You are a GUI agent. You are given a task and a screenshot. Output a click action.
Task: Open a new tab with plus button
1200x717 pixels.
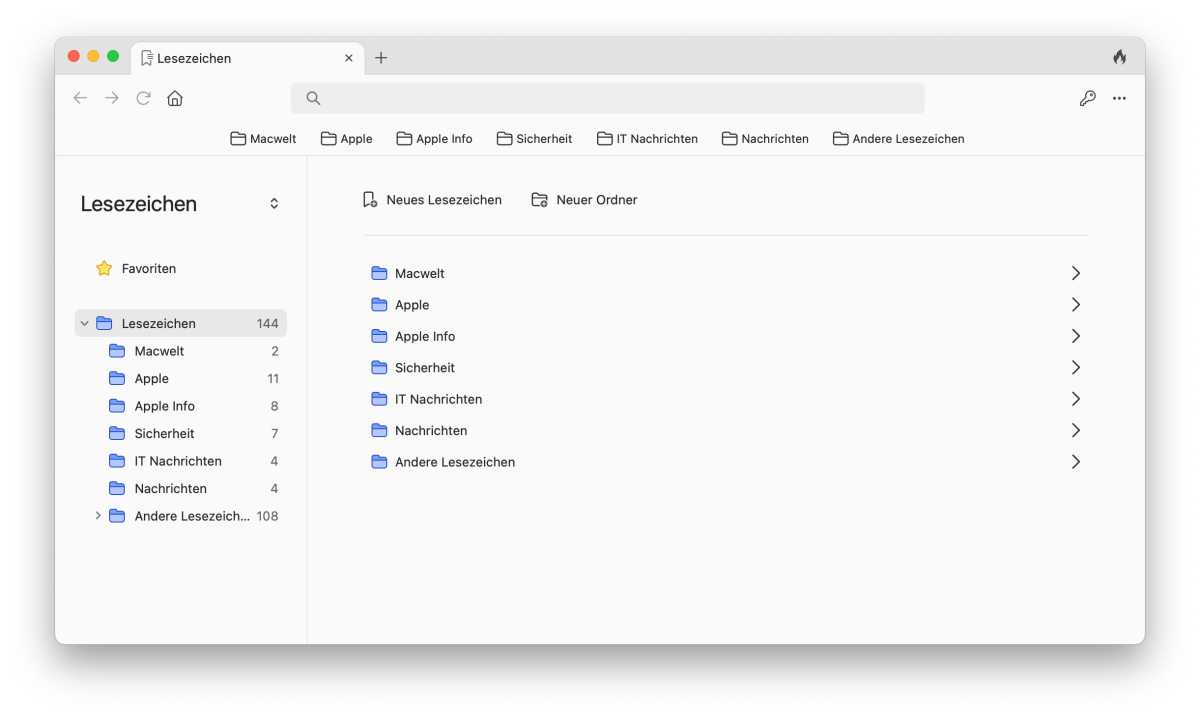381,58
